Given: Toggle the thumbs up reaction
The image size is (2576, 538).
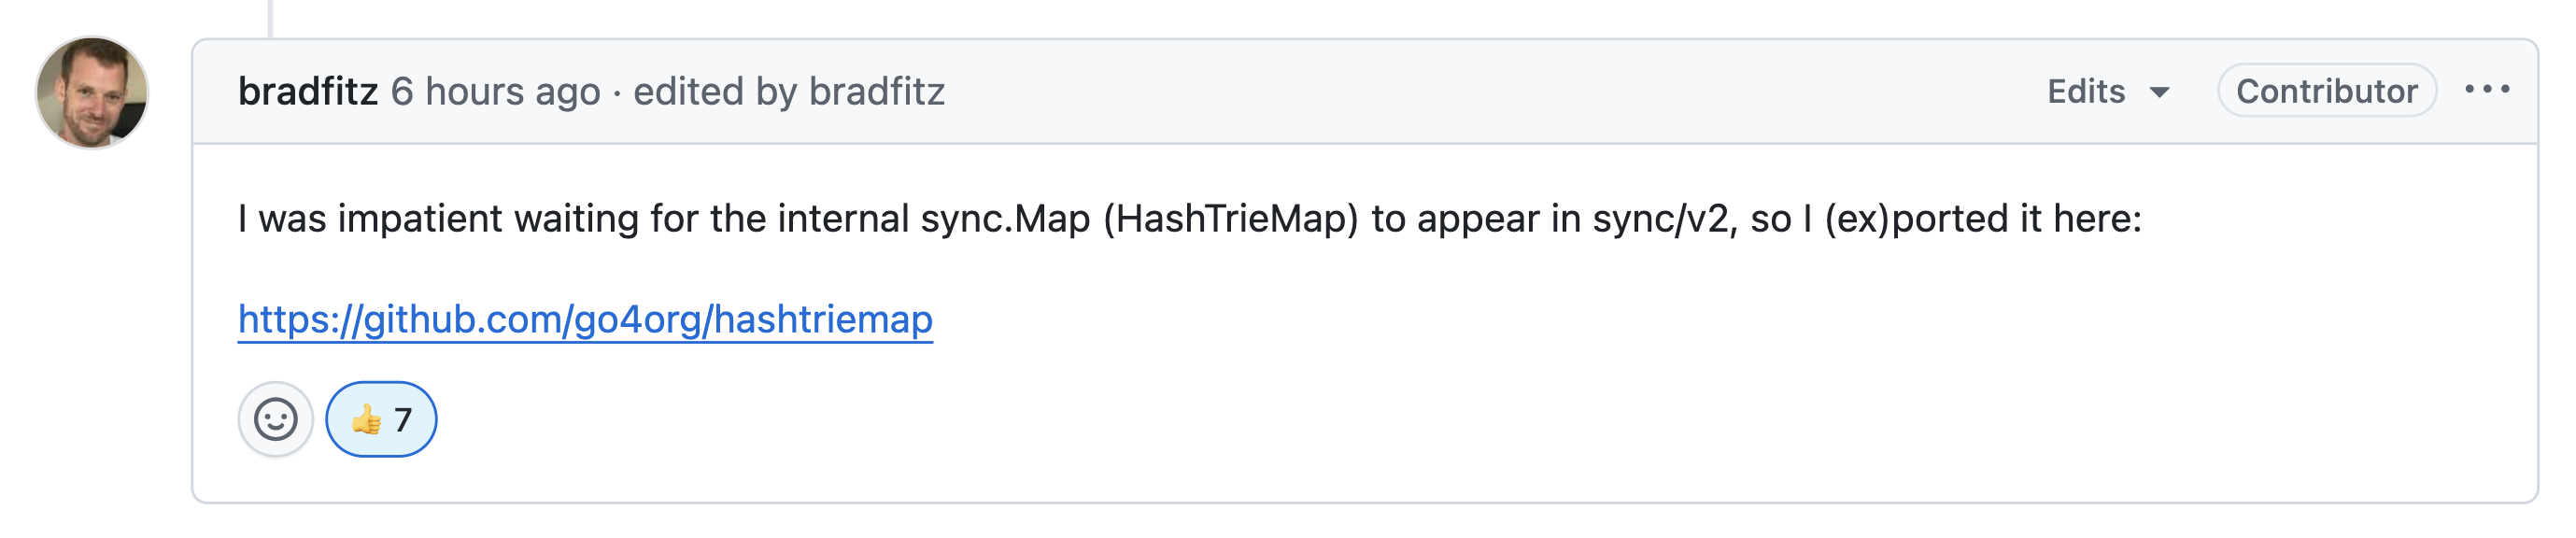Looking at the screenshot, I should [381, 419].
